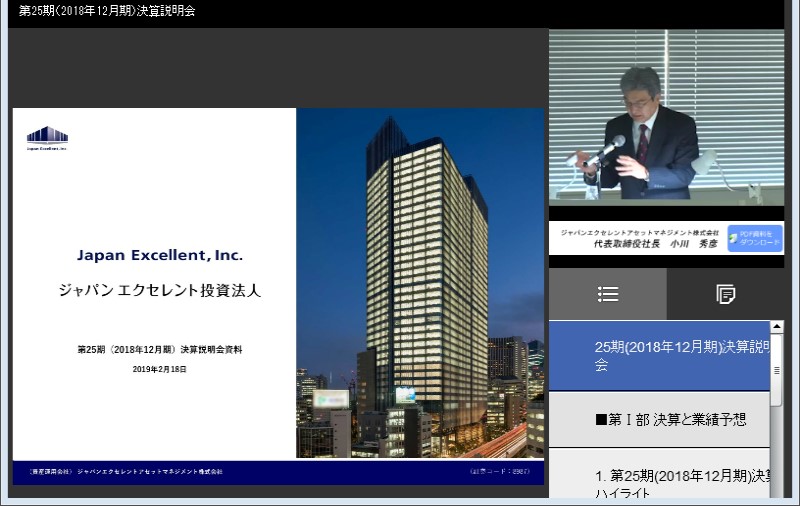Click presenter caption 代表取締役社長 小川 秀彦
This screenshot has width=800, height=506.
point(656,244)
